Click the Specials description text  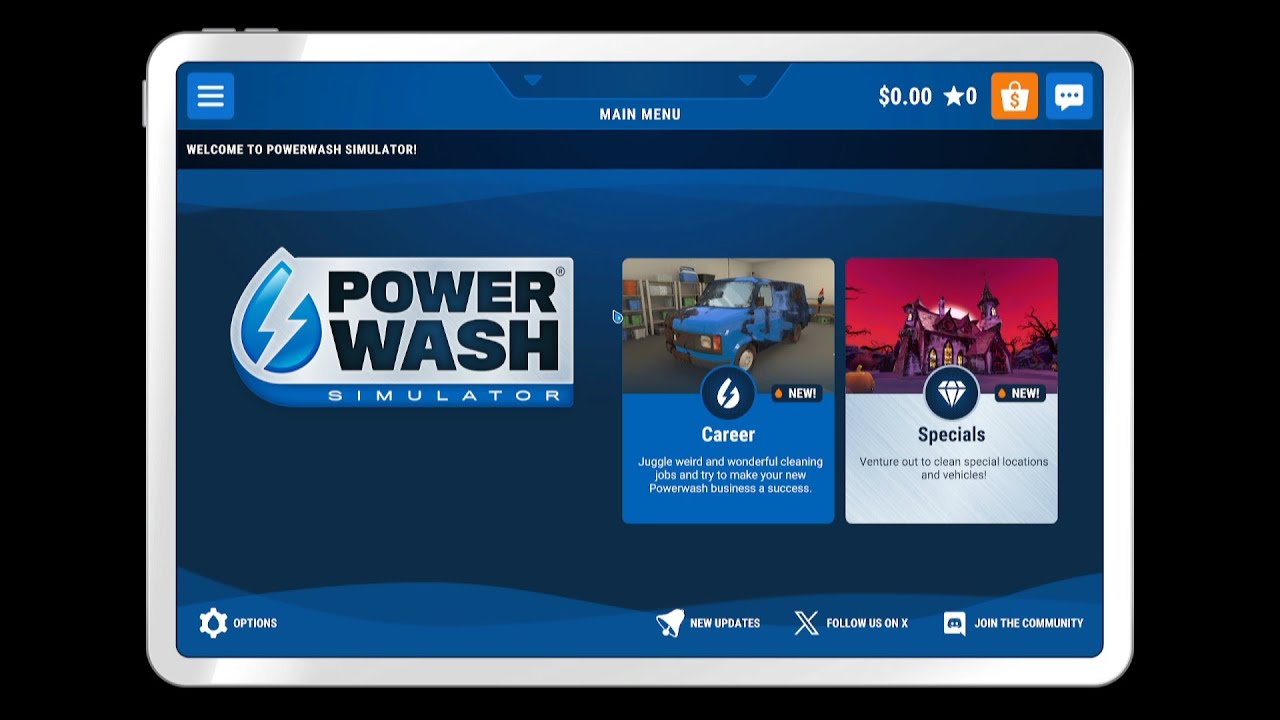[x=954, y=468]
